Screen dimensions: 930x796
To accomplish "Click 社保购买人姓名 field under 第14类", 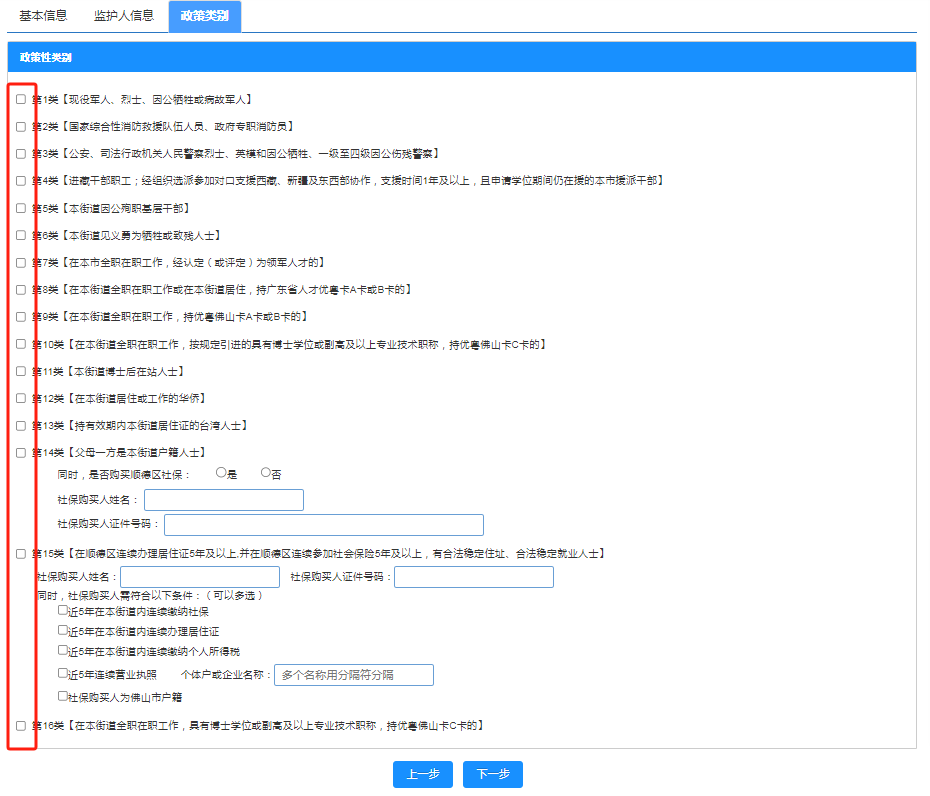I will tap(224, 500).
